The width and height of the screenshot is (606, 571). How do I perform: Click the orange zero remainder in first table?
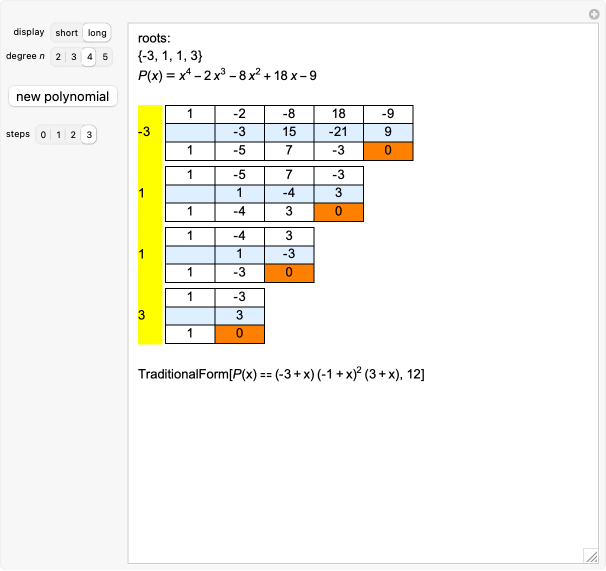(388, 150)
